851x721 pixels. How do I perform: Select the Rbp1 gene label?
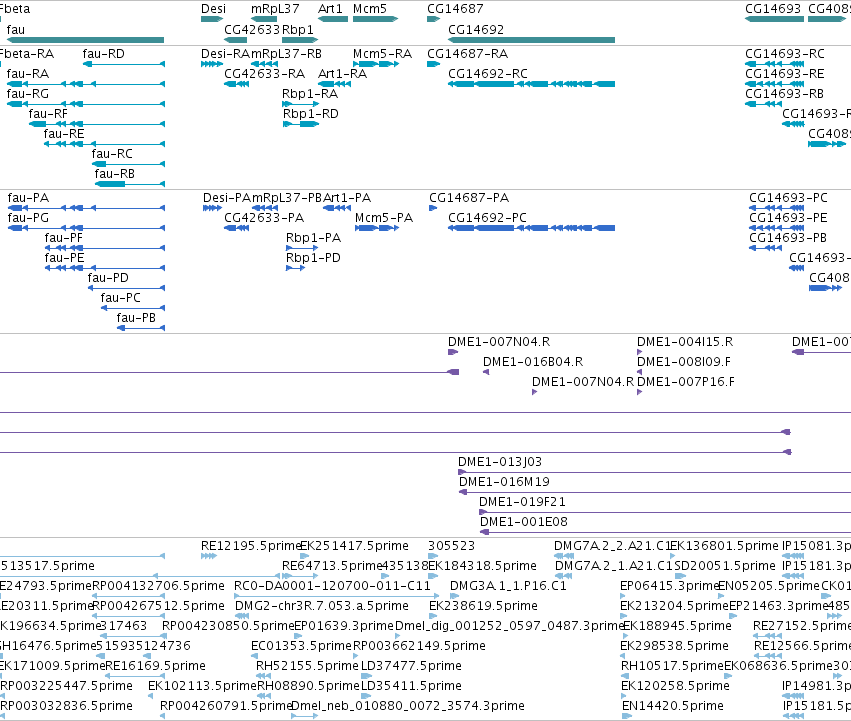298,29
